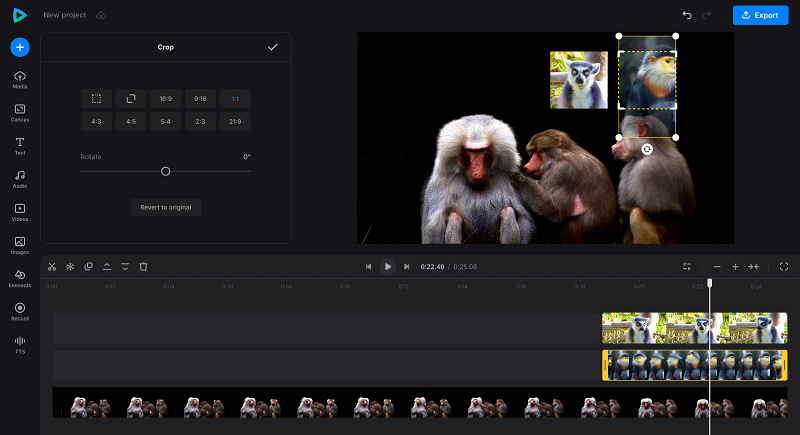Open the Audio sidebar panel
This screenshot has height=435, width=800.
point(20,180)
